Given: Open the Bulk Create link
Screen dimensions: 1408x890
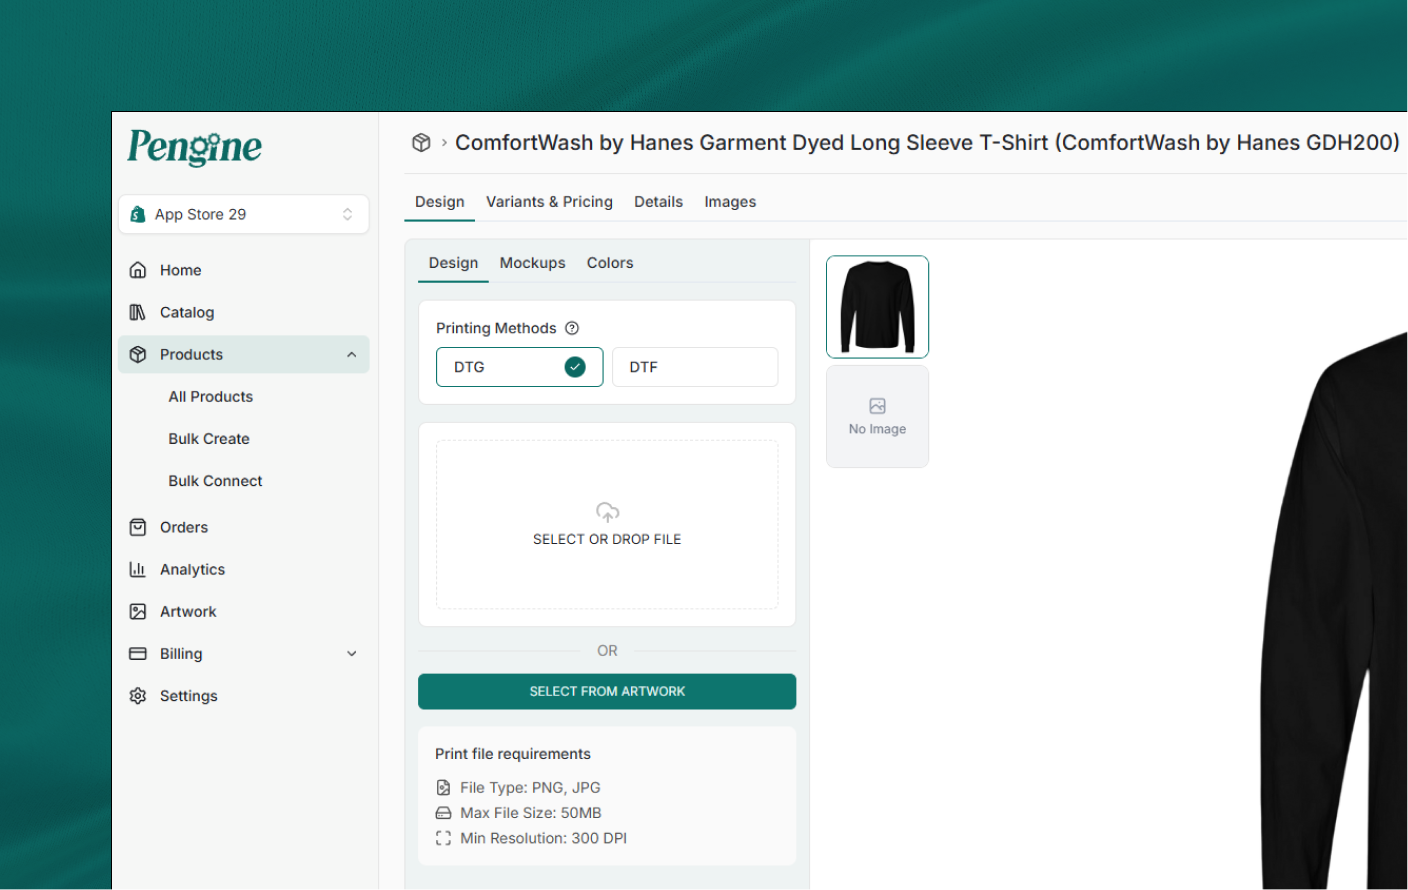Looking at the screenshot, I should (209, 439).
